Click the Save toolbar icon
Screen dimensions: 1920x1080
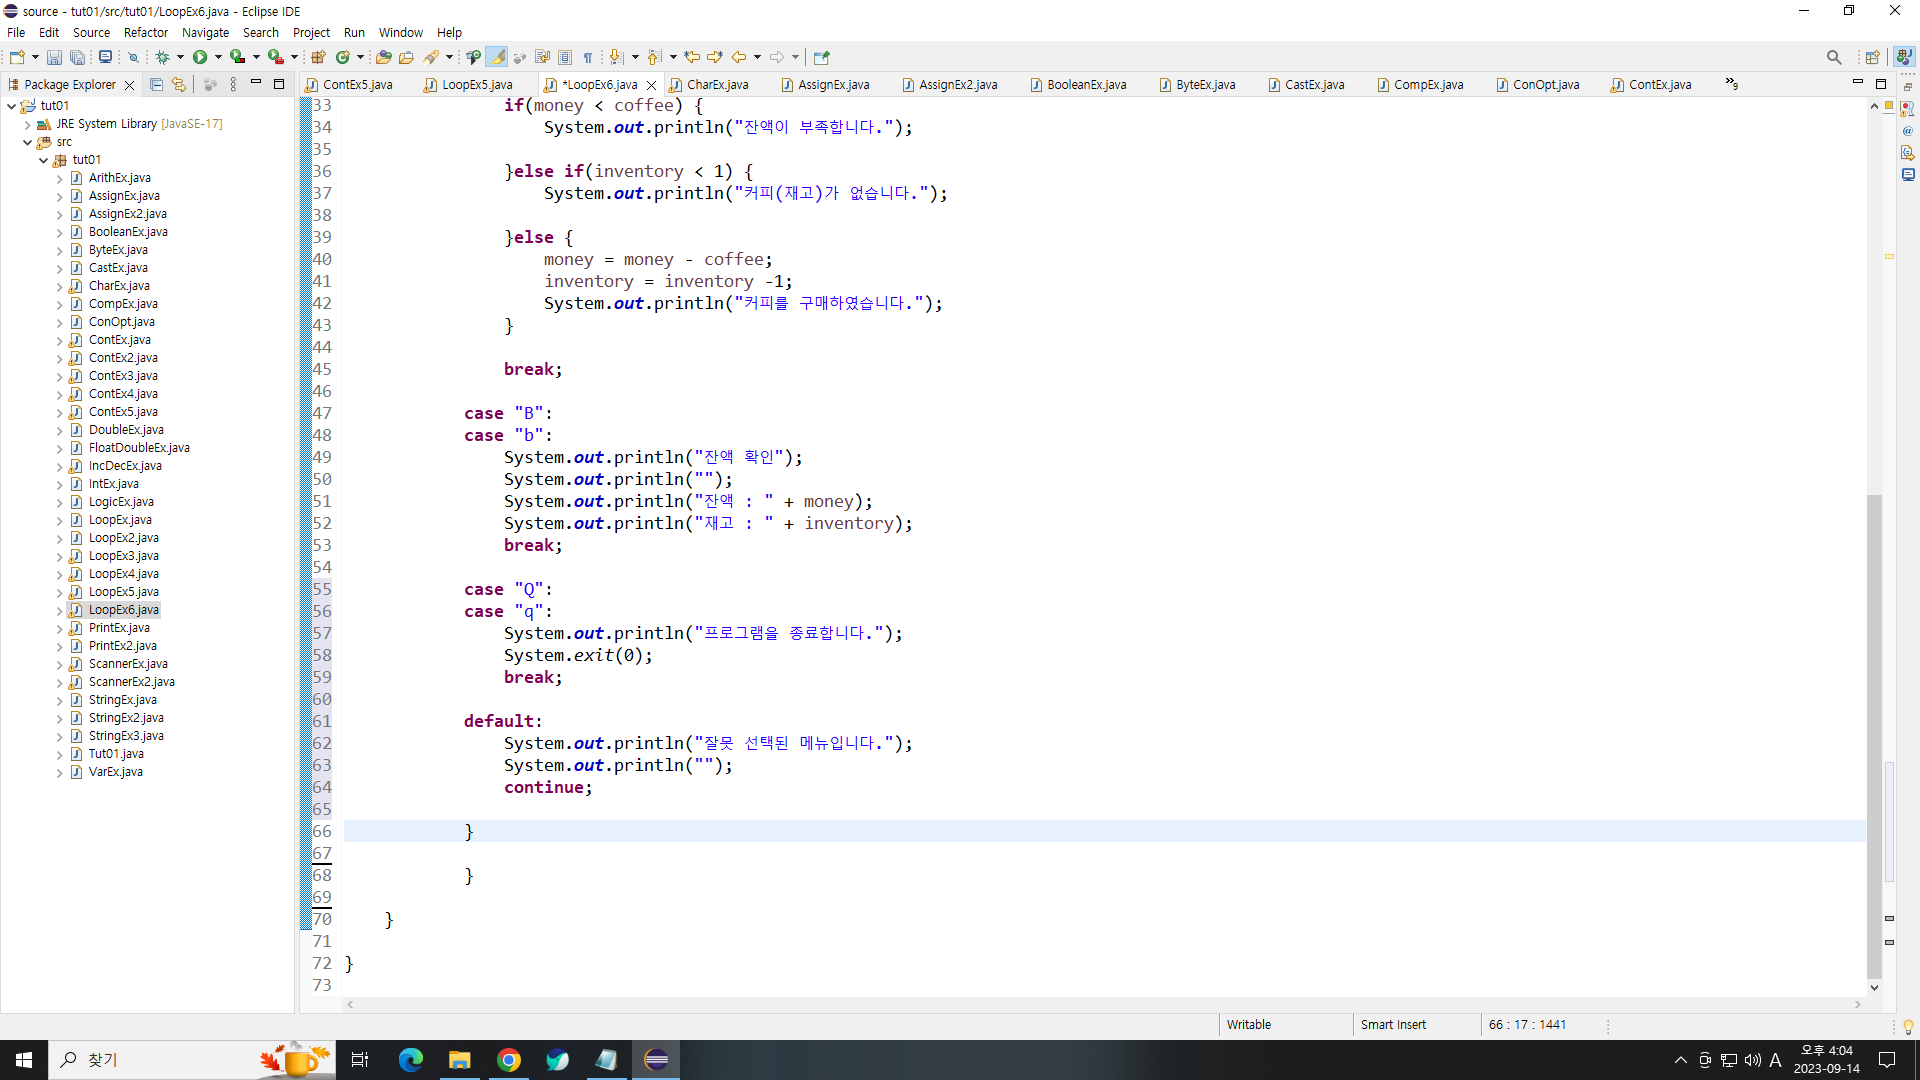point(54,57)
